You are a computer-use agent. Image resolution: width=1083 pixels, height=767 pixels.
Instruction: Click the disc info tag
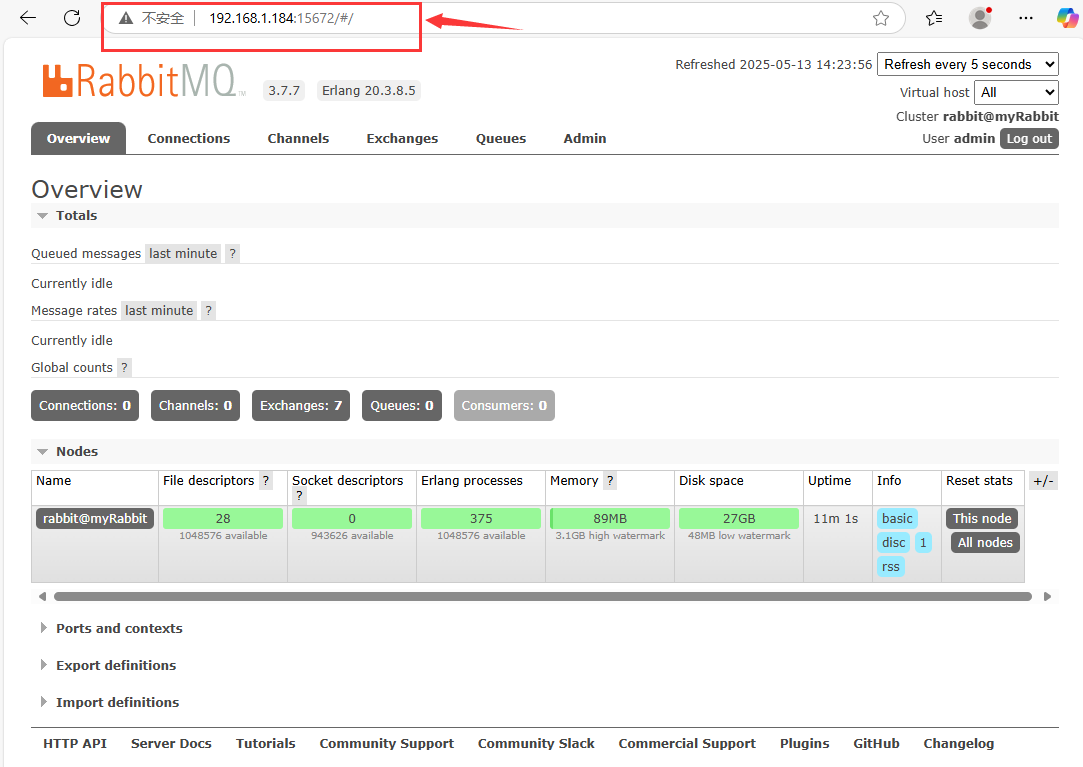click(x=894, y=542)
